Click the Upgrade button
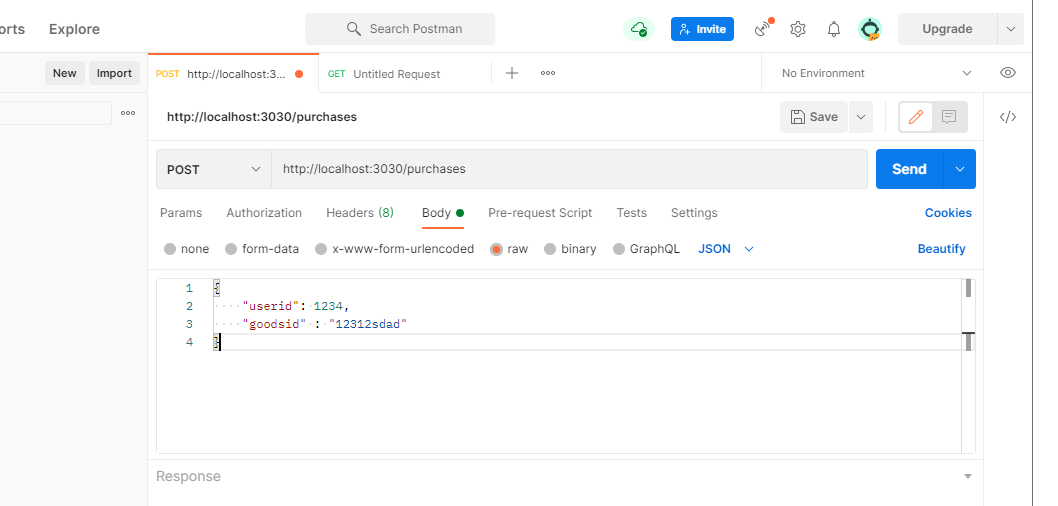Screen dimensions: 1058x506 click(947, 29)
